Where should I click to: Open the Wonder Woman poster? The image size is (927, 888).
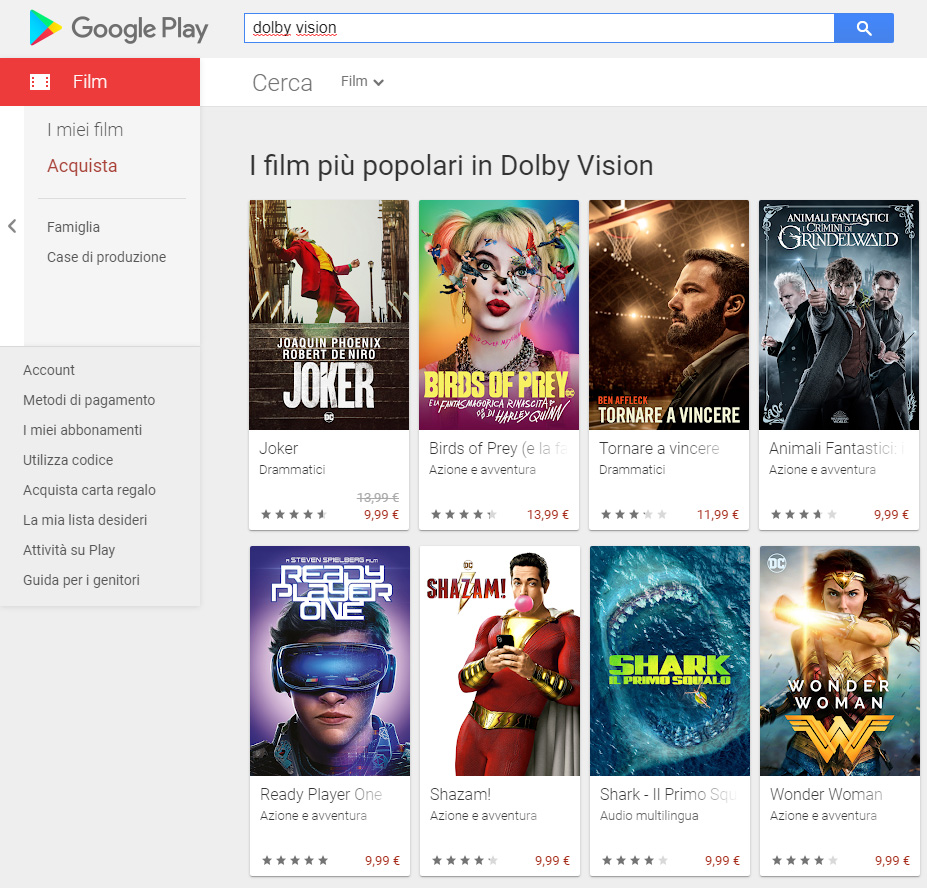tap(840, 660)
